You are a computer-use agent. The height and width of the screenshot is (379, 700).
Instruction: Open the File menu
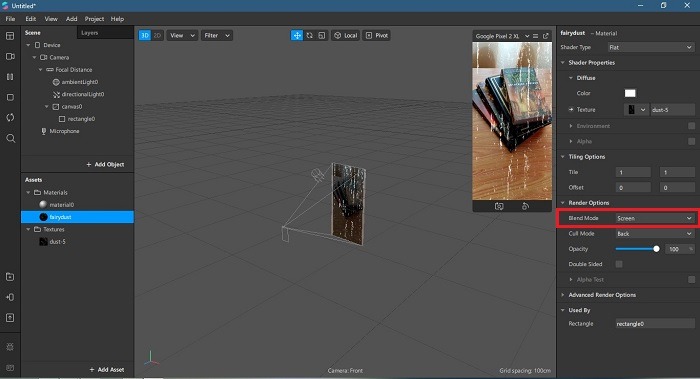10,19
